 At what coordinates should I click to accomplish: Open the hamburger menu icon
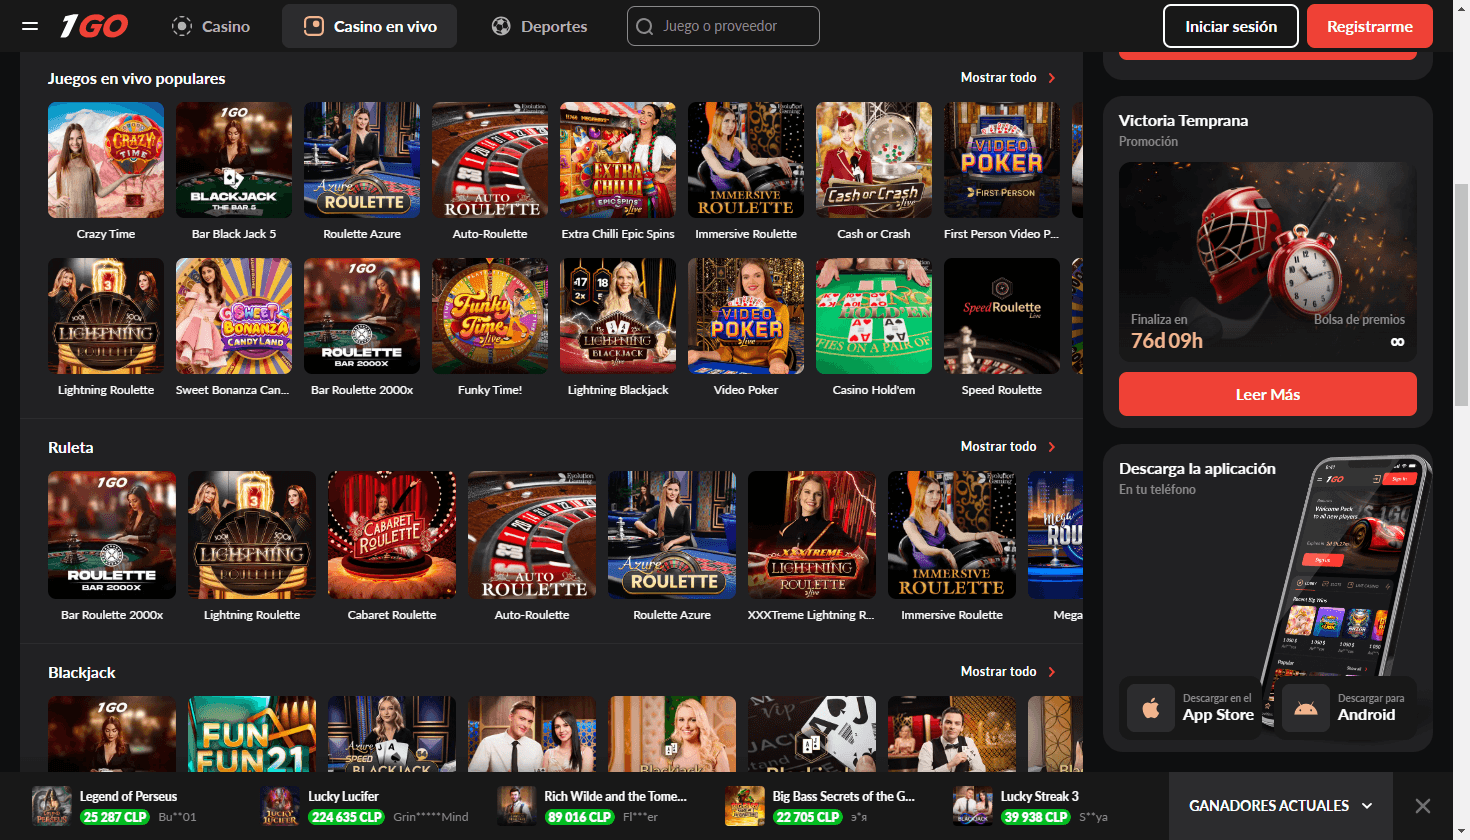click(30, 26)
